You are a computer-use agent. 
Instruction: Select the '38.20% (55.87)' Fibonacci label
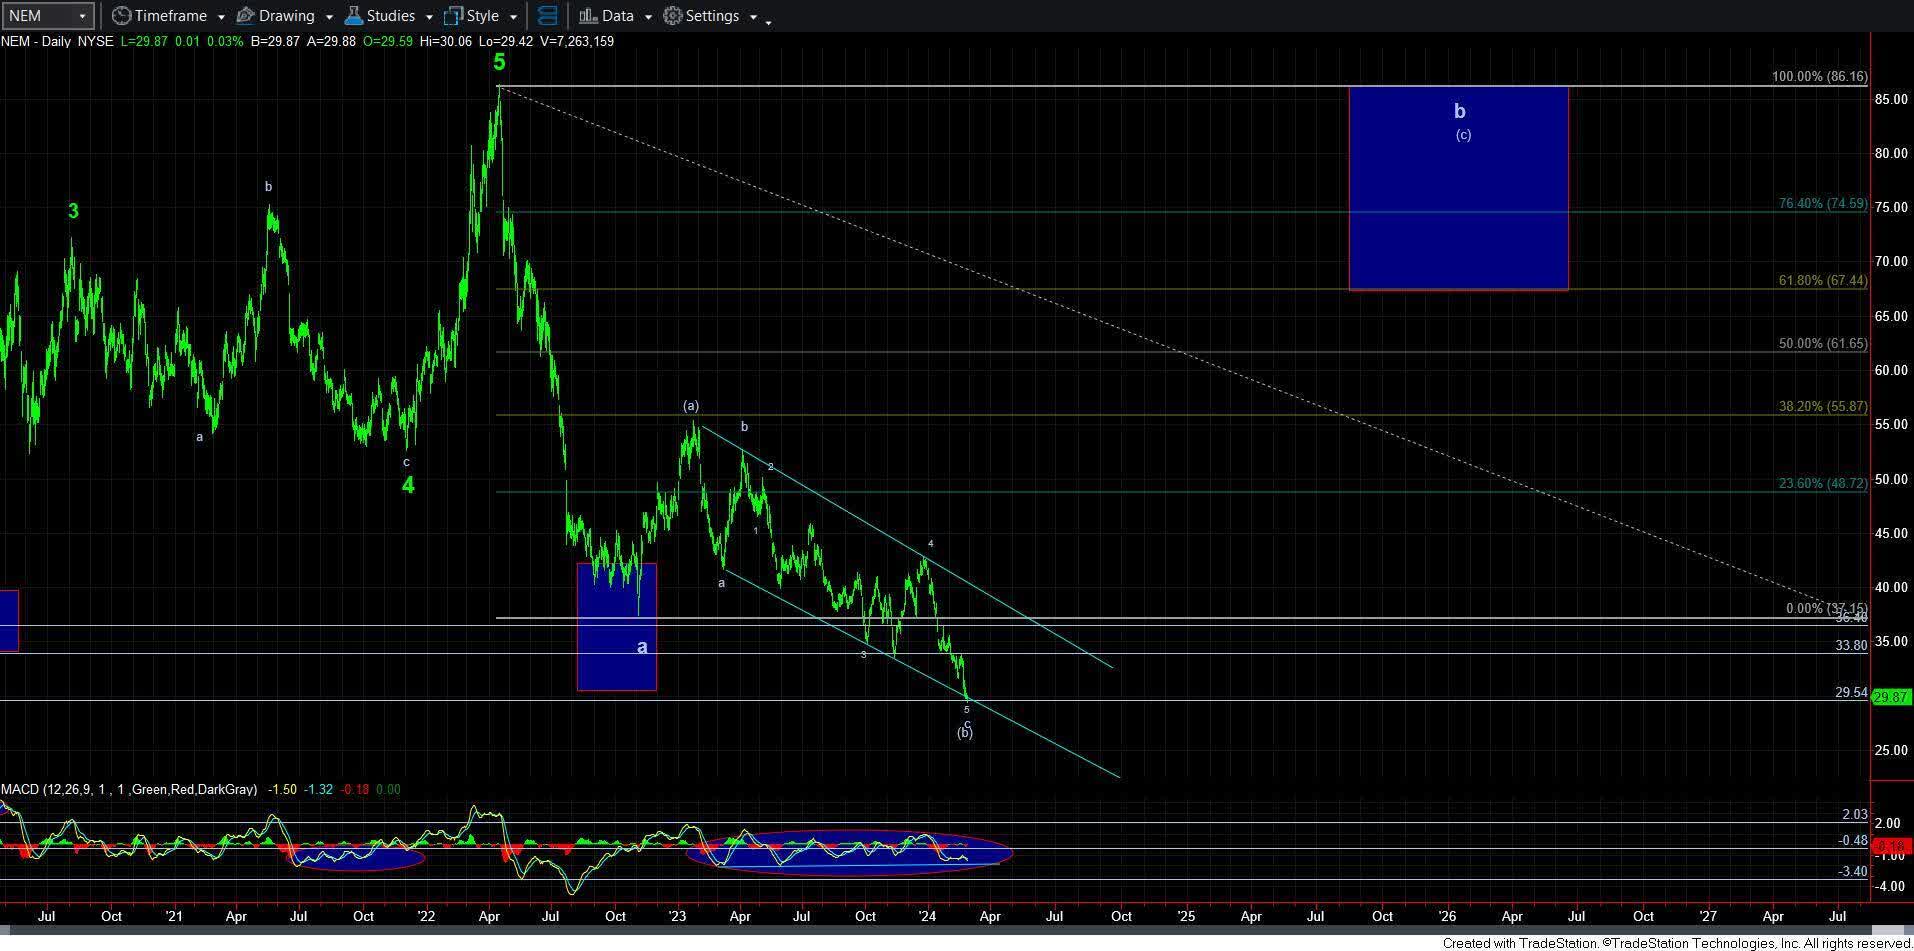click(1822, 406)
